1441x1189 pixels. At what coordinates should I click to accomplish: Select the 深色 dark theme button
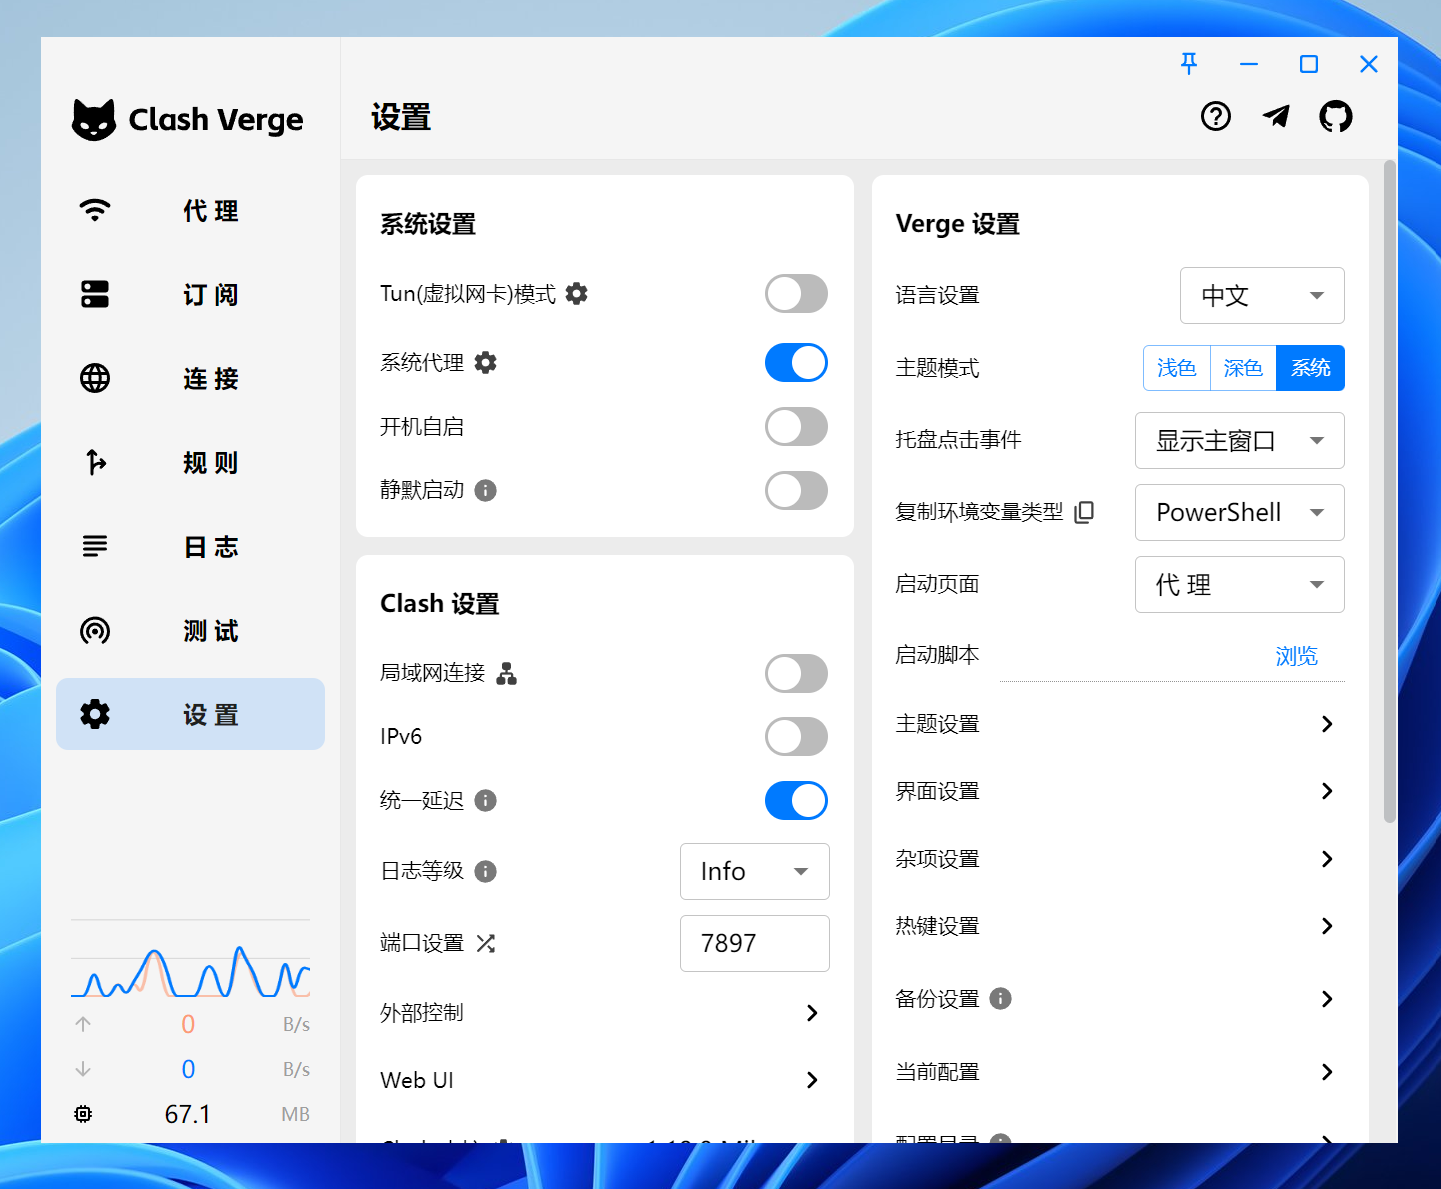coord(1243,368)
